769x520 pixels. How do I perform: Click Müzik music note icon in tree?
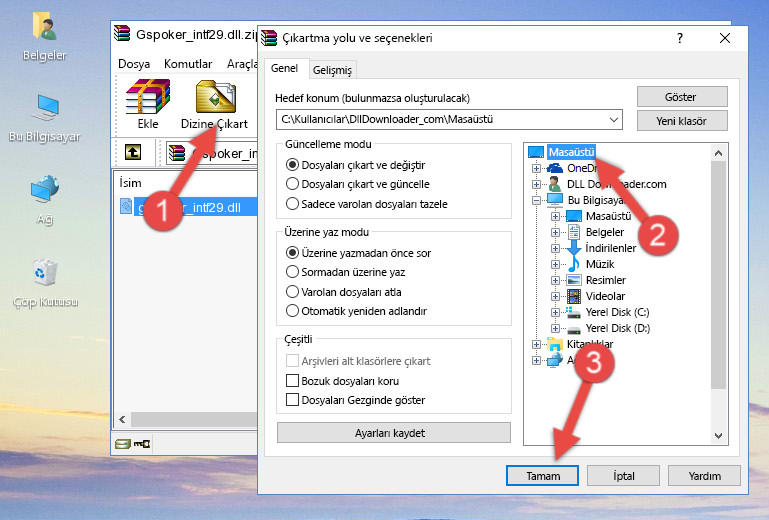pos(573,264)
